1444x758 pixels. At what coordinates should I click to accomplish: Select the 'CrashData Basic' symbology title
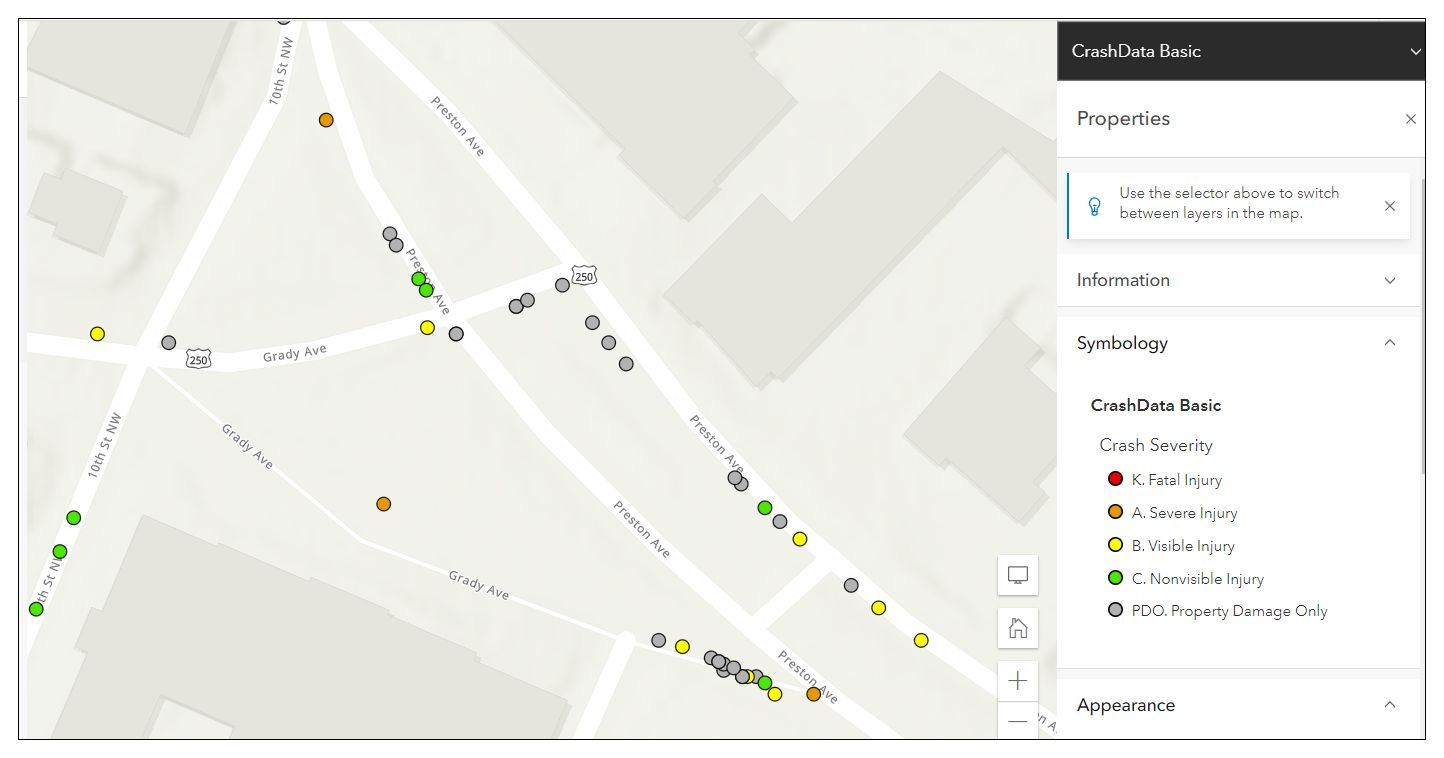click(1156, 406)
